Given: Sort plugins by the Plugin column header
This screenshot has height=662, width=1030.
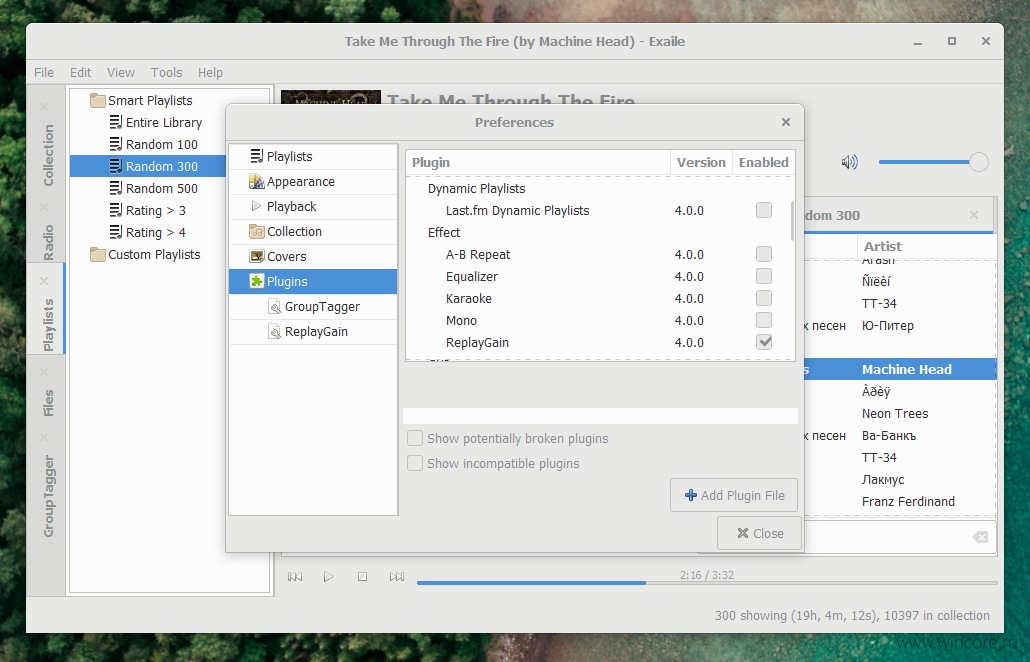Looking at the screenshot, I should tap(537, 162).
